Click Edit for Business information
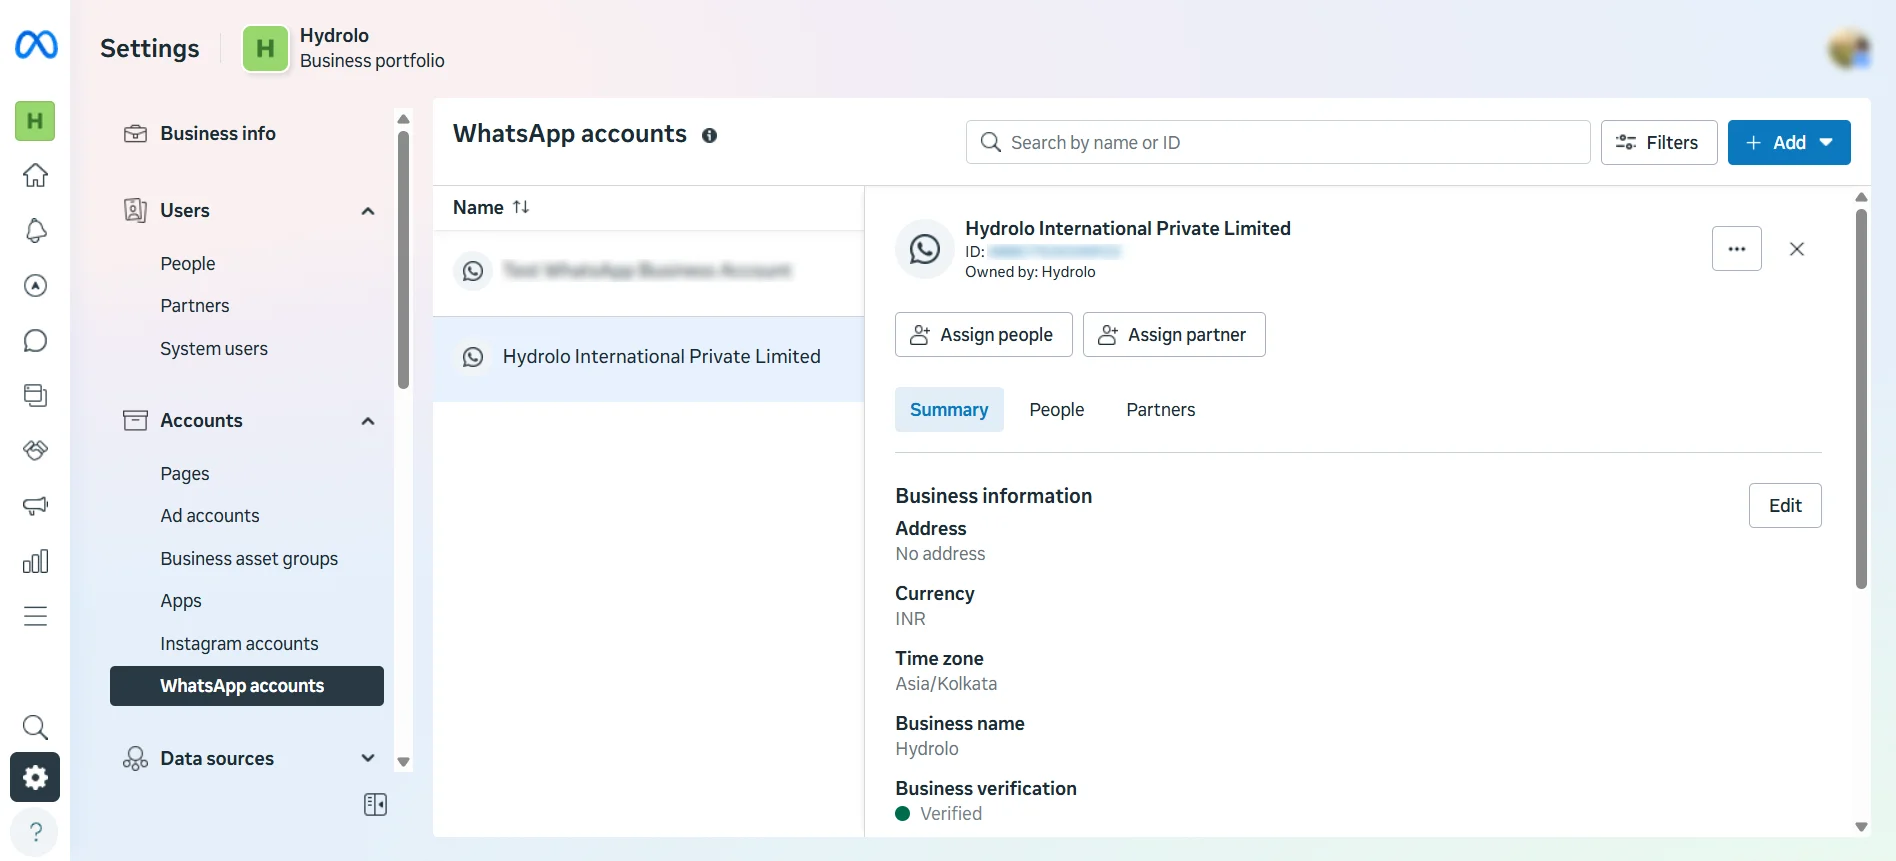This screenshot has width=1896, height=861. click(x=1784, y=506)
